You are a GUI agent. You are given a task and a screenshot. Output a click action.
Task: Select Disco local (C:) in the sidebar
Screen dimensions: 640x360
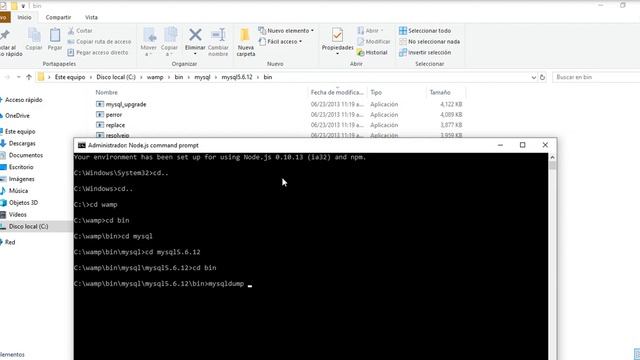[28, 227]
